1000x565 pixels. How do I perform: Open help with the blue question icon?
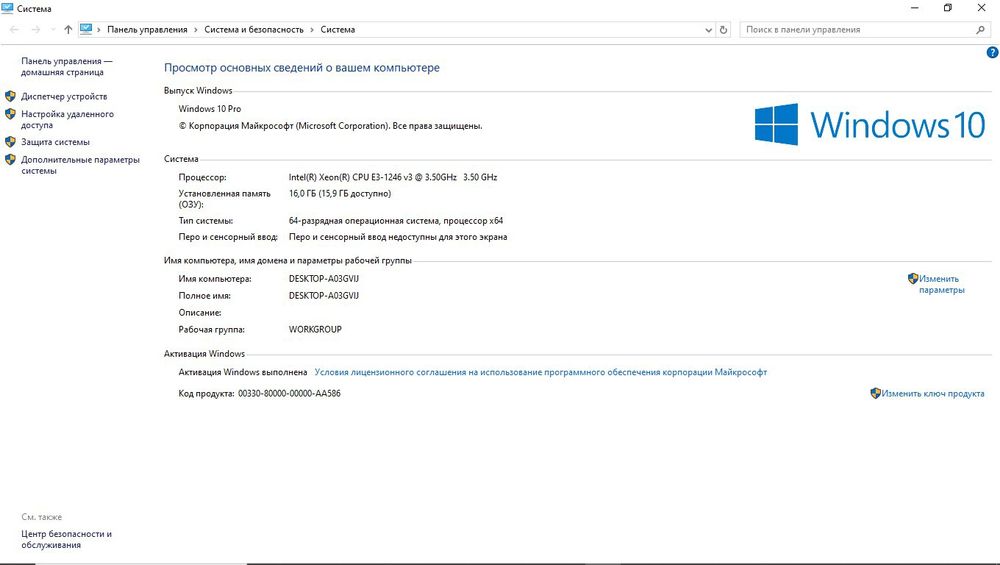992,53
